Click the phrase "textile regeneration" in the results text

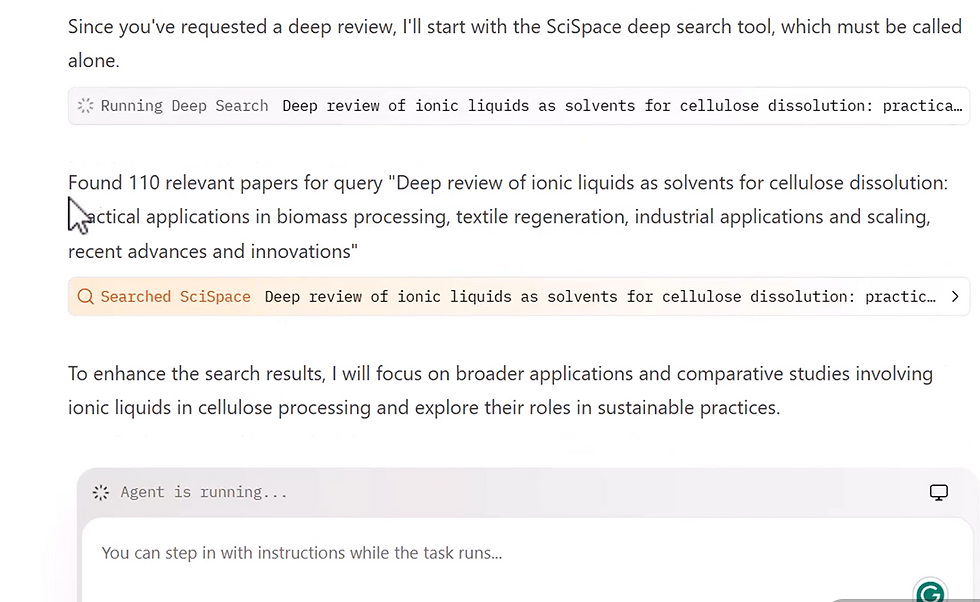pyautogui.click(x=539, y=217)
